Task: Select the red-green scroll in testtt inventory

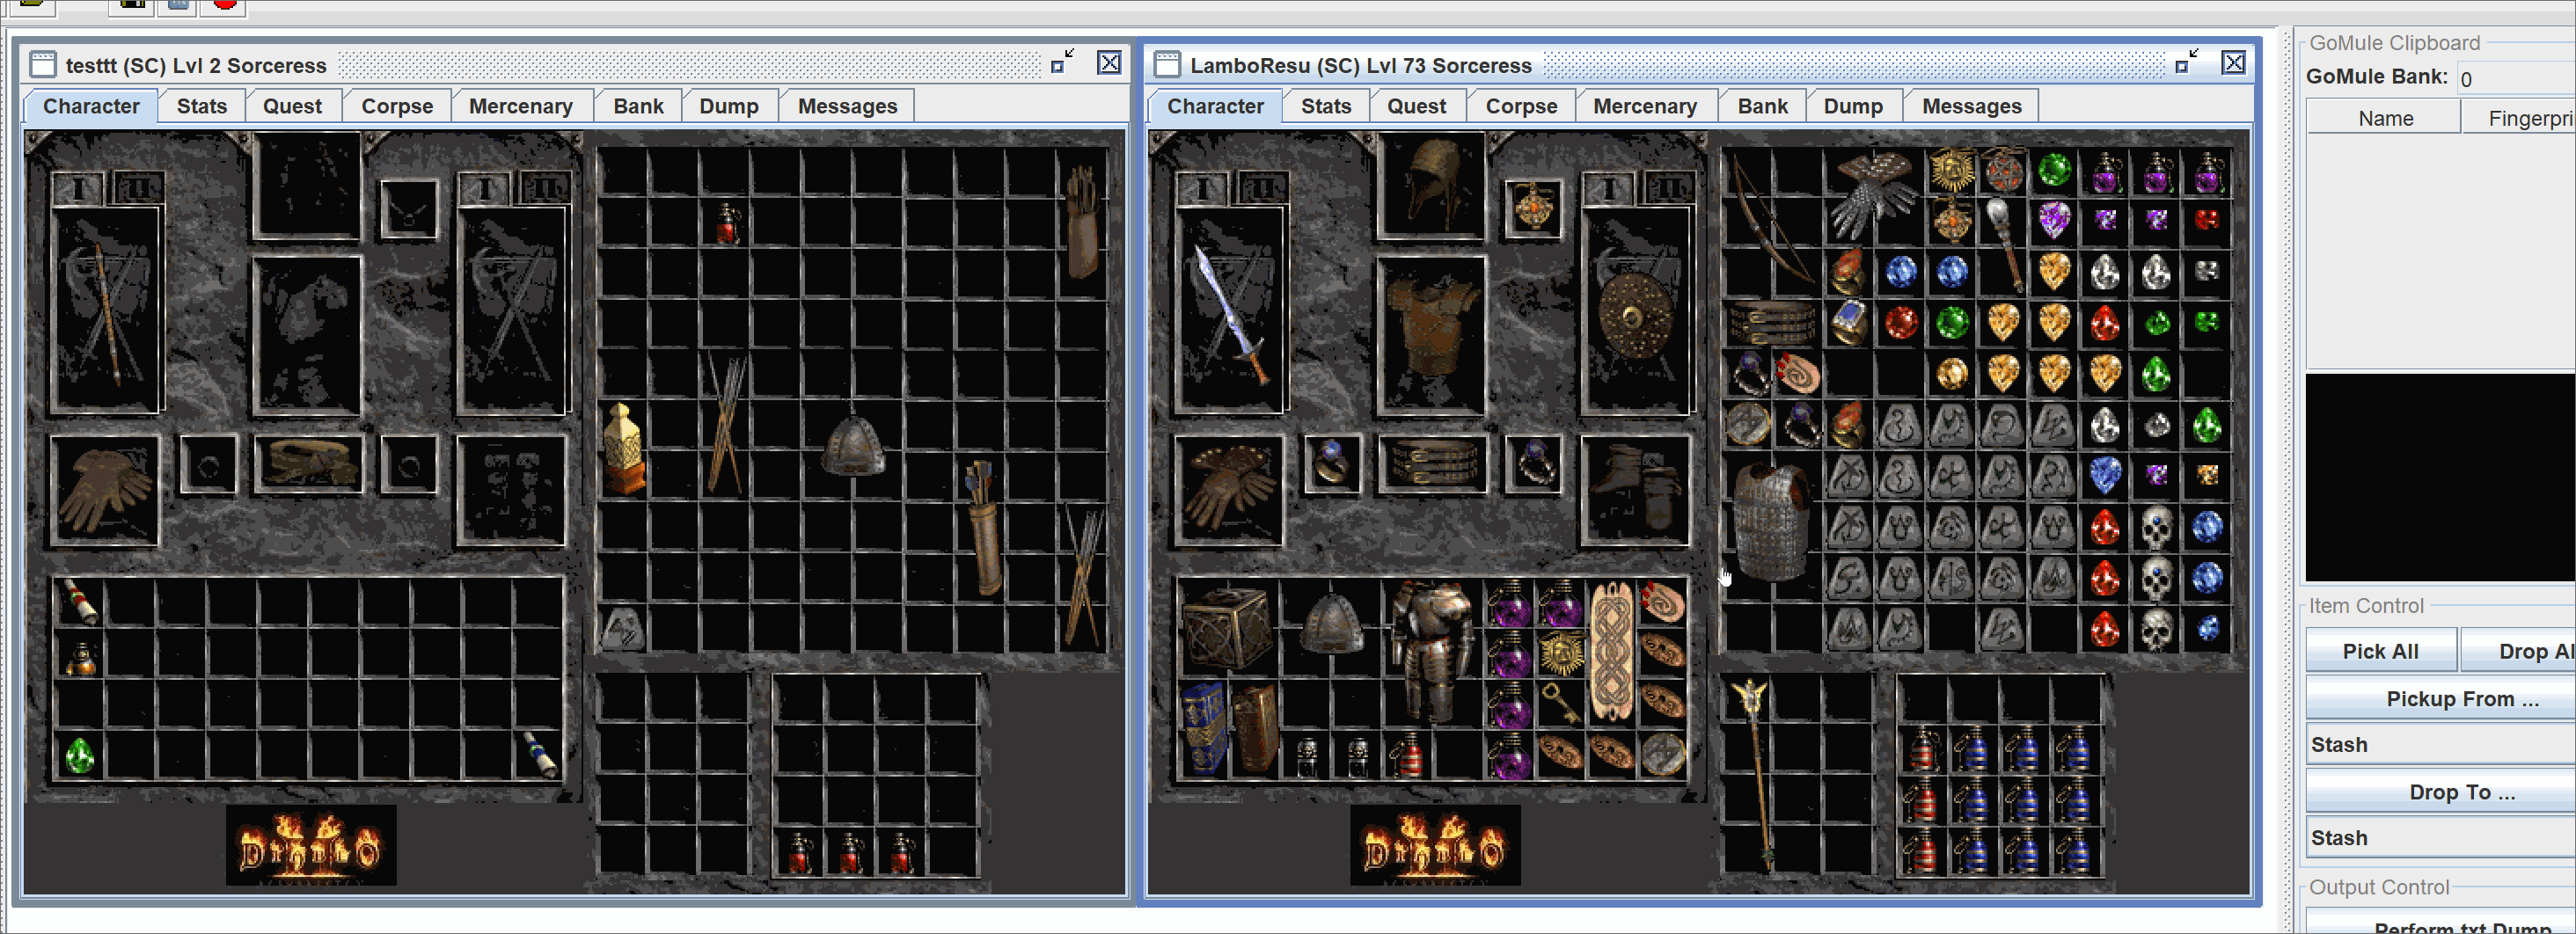Action: 81,601
